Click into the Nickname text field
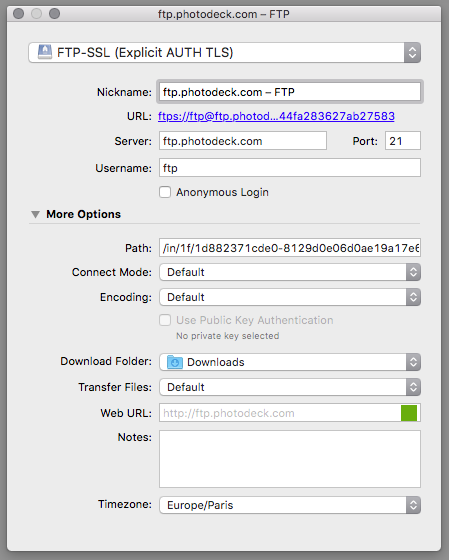The image size is (449, 560). [290, 92]
